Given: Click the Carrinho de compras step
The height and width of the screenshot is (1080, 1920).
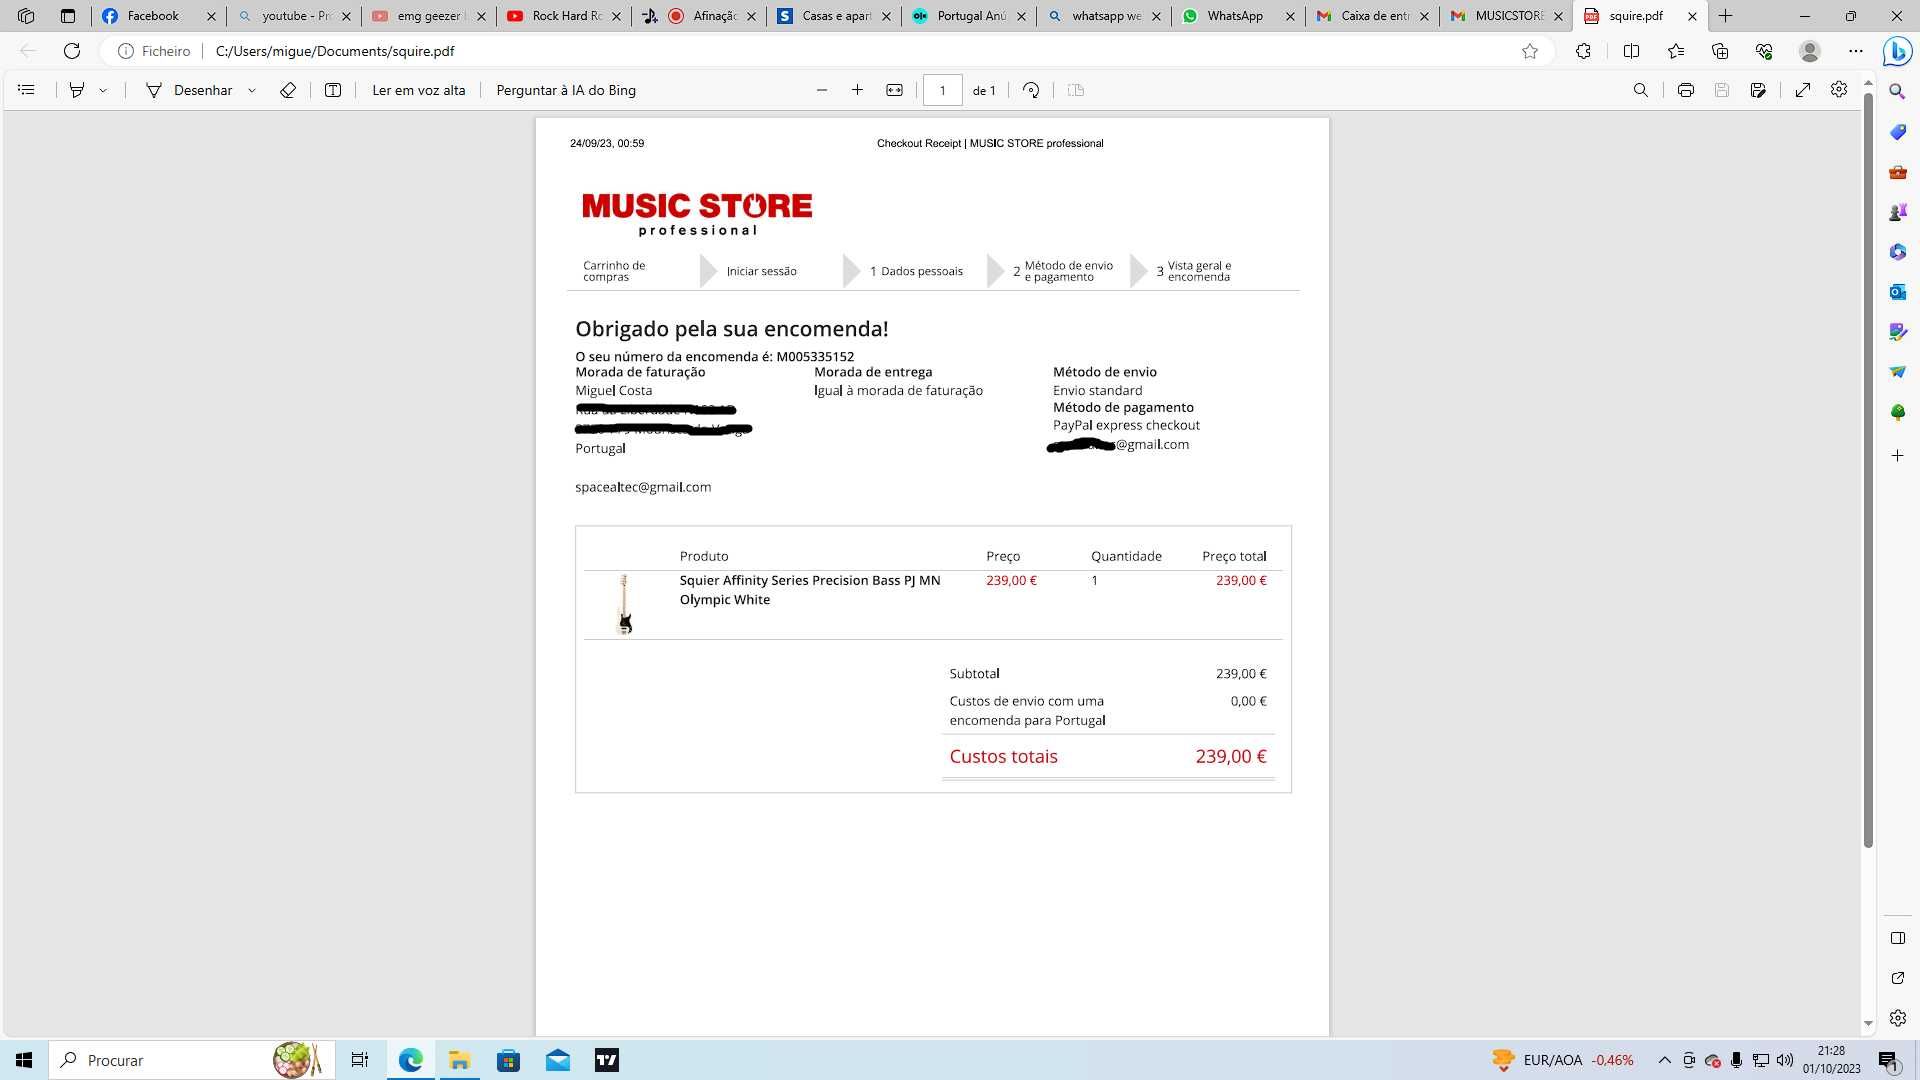Looking at the screenshot, I should [614, 271].
